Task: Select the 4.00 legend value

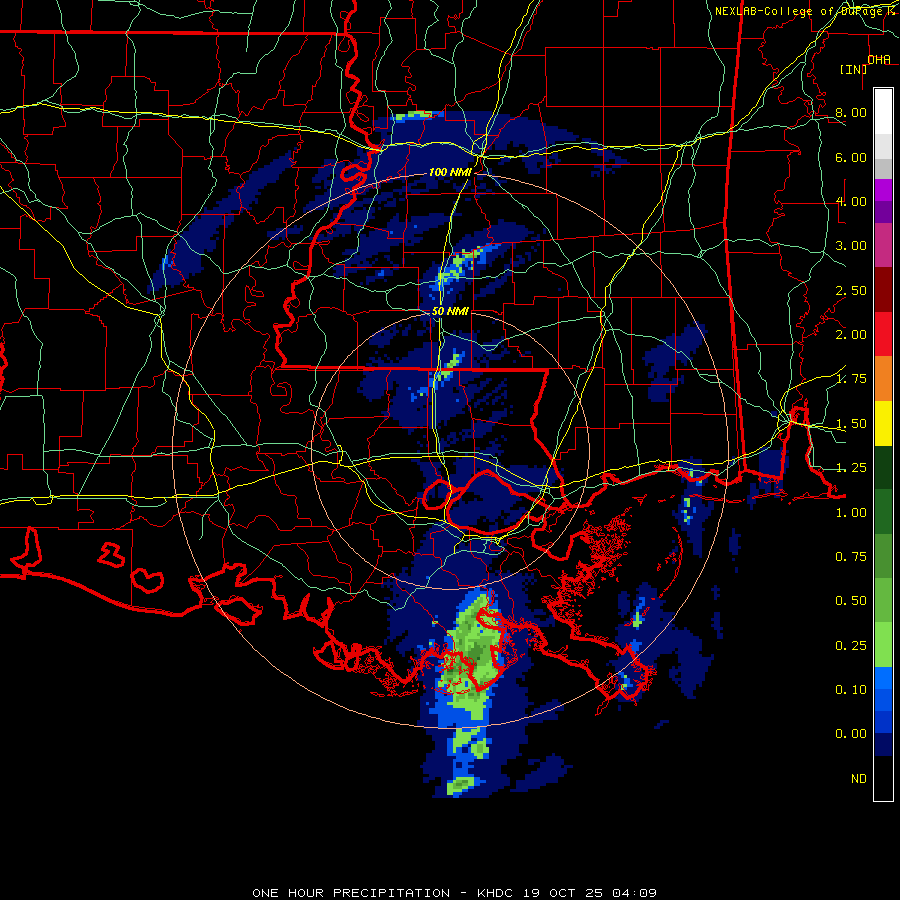Action: coord(851,201)
